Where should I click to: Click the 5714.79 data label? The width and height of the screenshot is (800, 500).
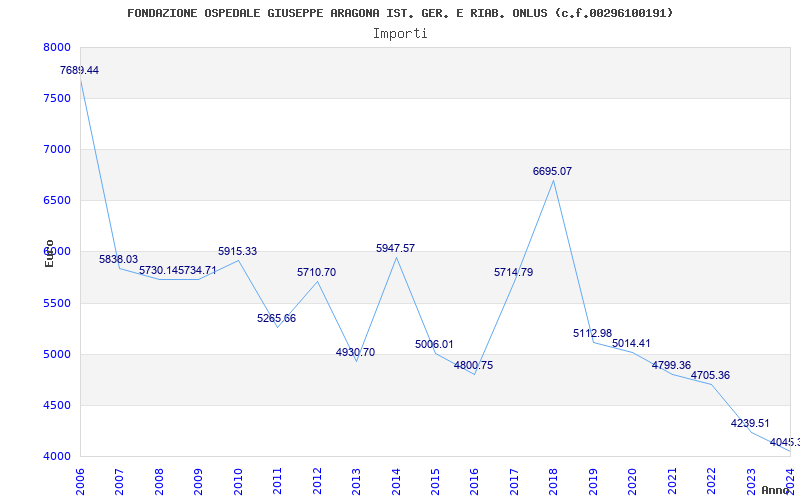513,273
